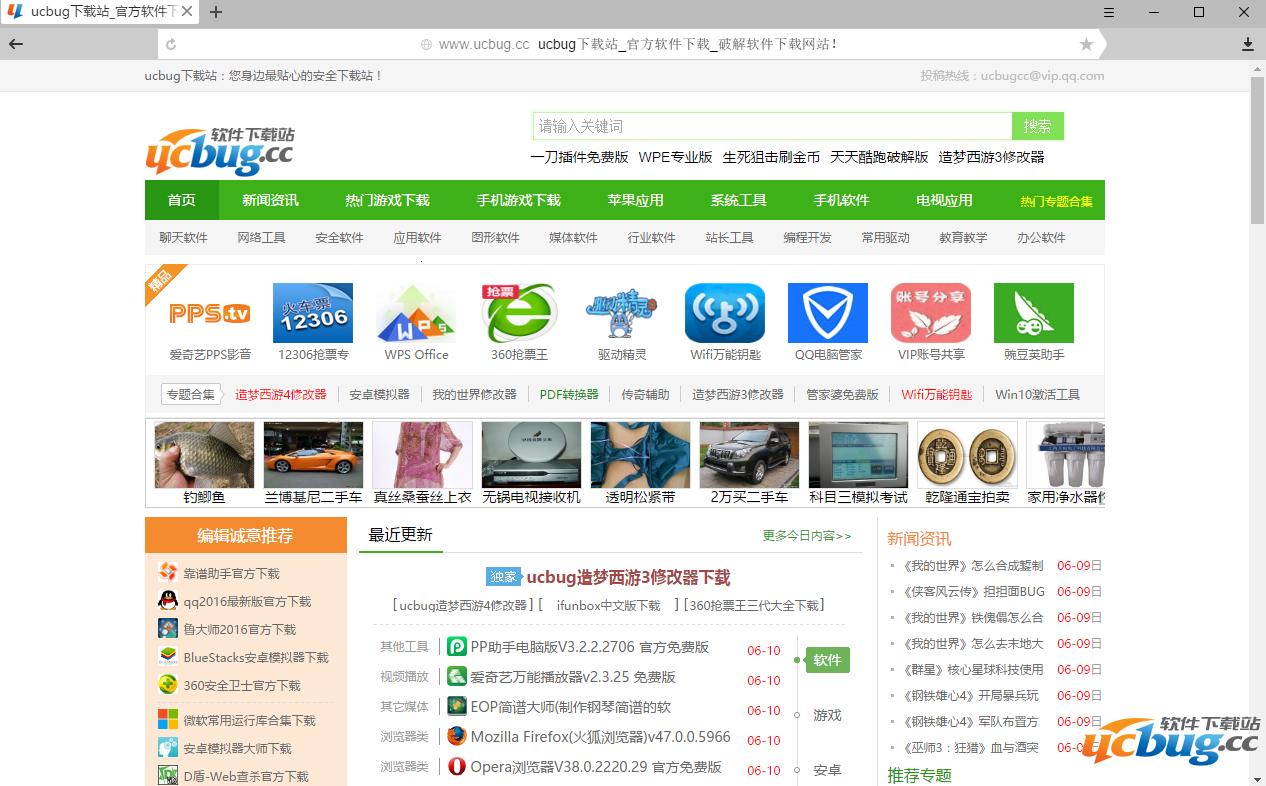This screenshot has height=786, width=1266.
Task: Switch to the 苹果应用 navigation item
Action: (635, 199)
